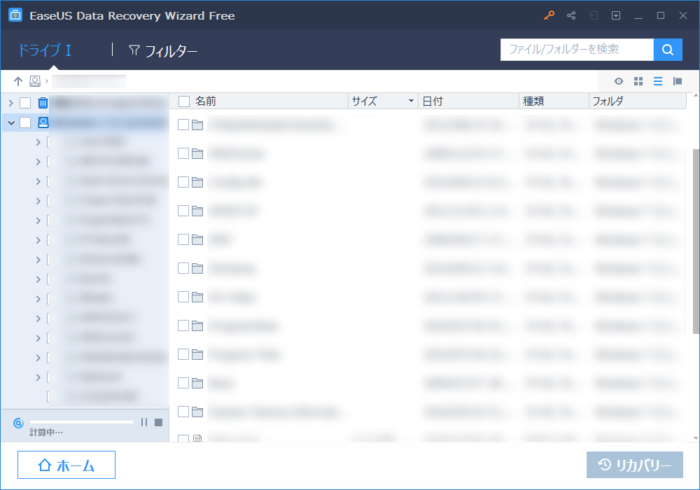Click the scan status spinner icon

[x=18, y=423]
